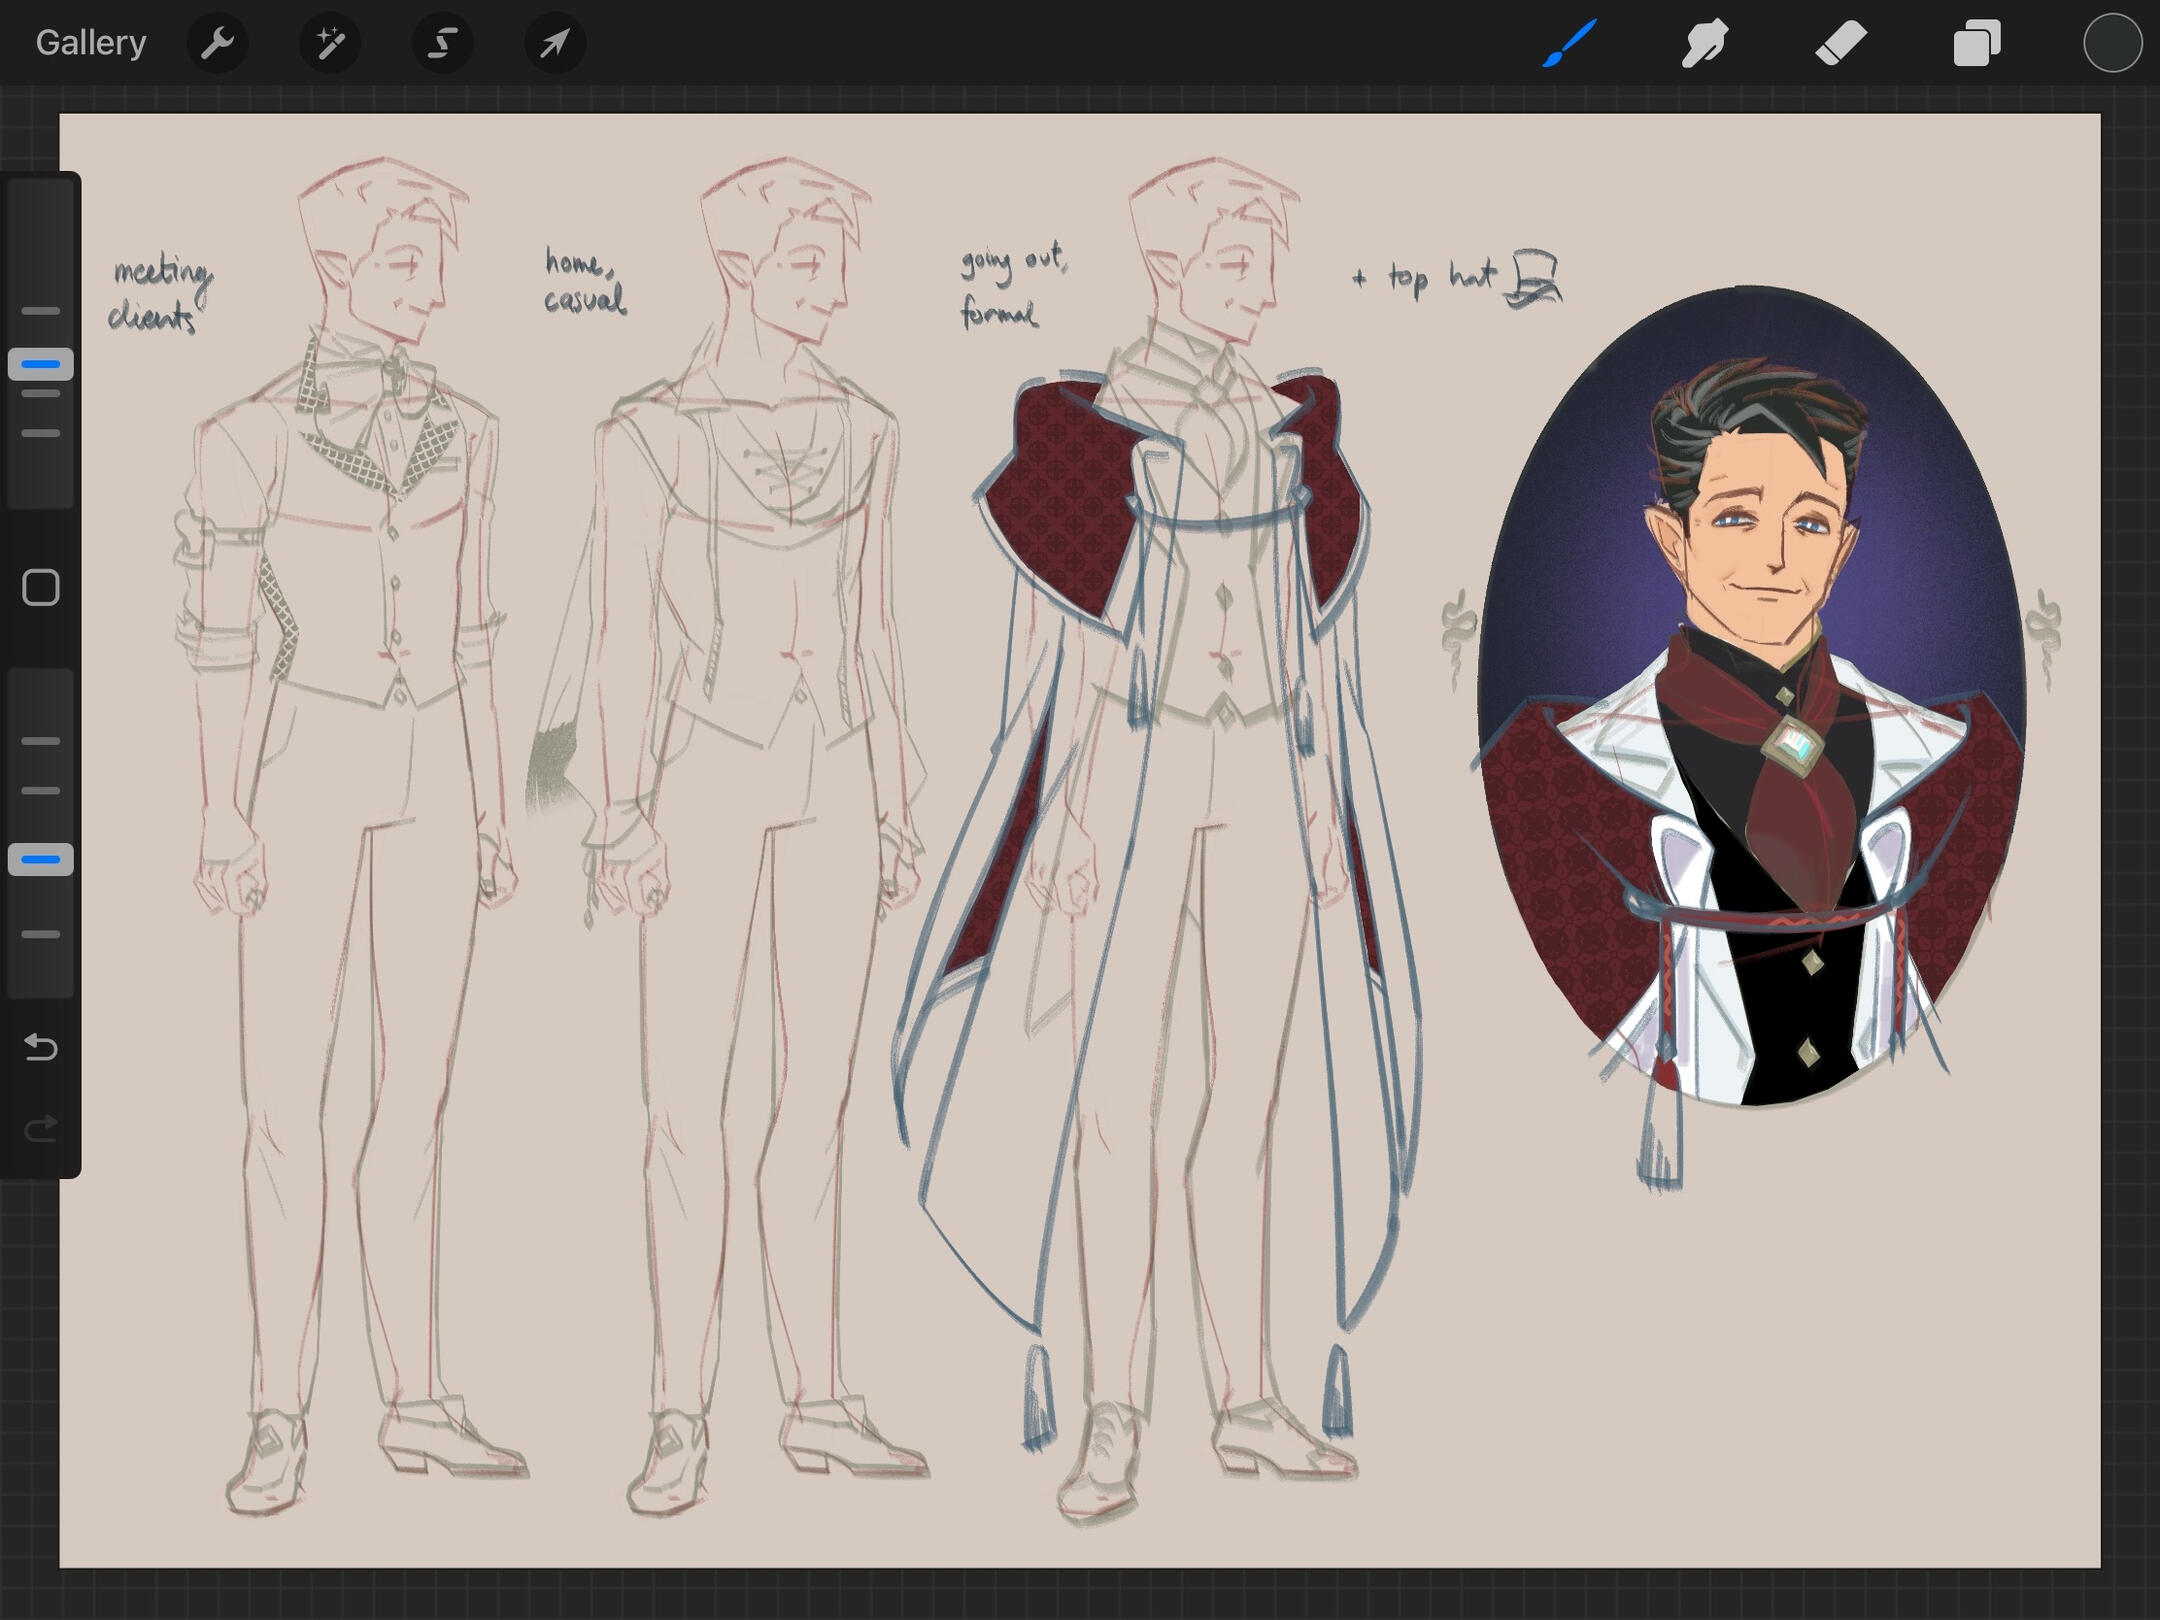The width and height of the screenshot is (2160, 1620).
Task: Activate the Transform arrow tool
Action: click(x=555, y=43)
